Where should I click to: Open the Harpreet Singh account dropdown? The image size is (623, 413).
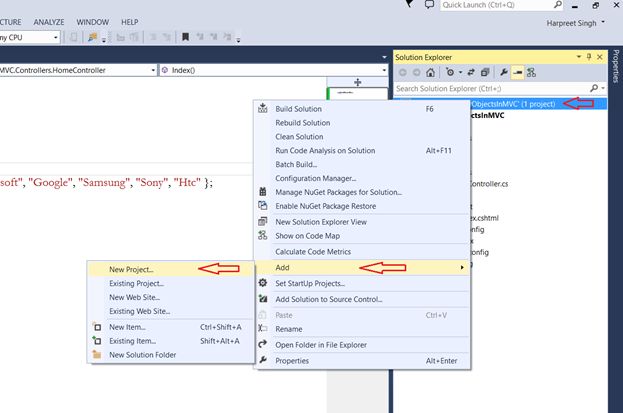point(603,22)
